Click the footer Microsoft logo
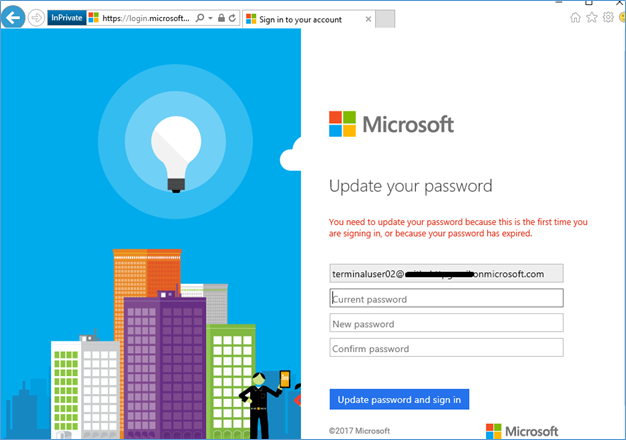Screen dimensions: 626x440 click(x=522, y=431)
